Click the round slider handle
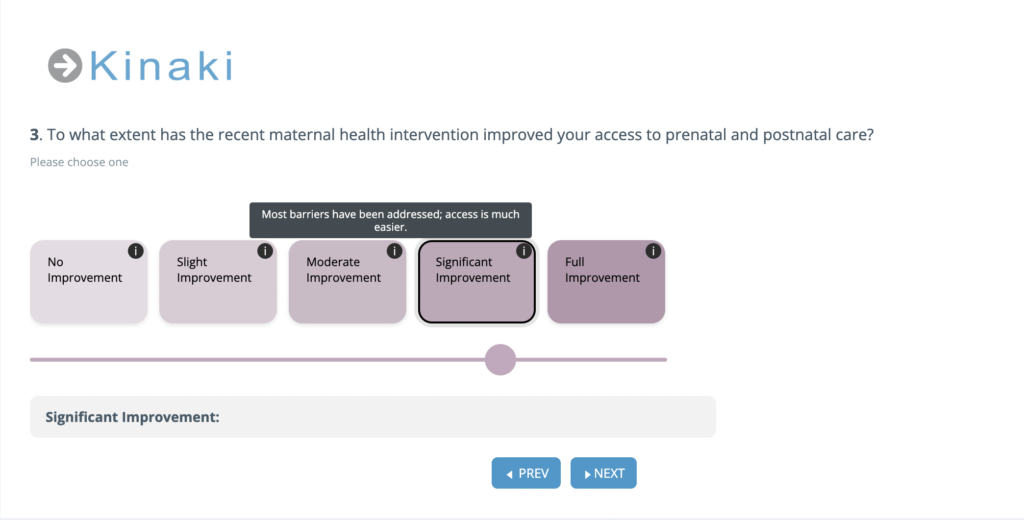 pos(500,359)
